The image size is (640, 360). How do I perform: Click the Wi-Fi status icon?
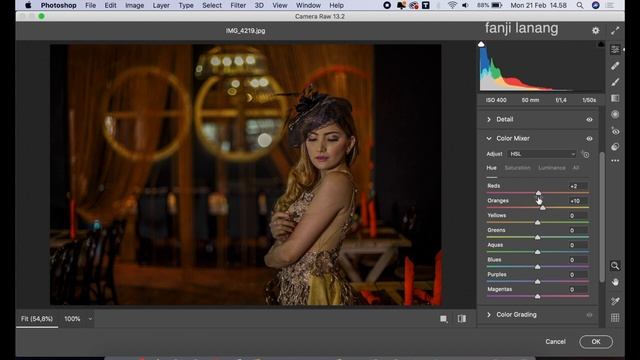coord(452,5)
